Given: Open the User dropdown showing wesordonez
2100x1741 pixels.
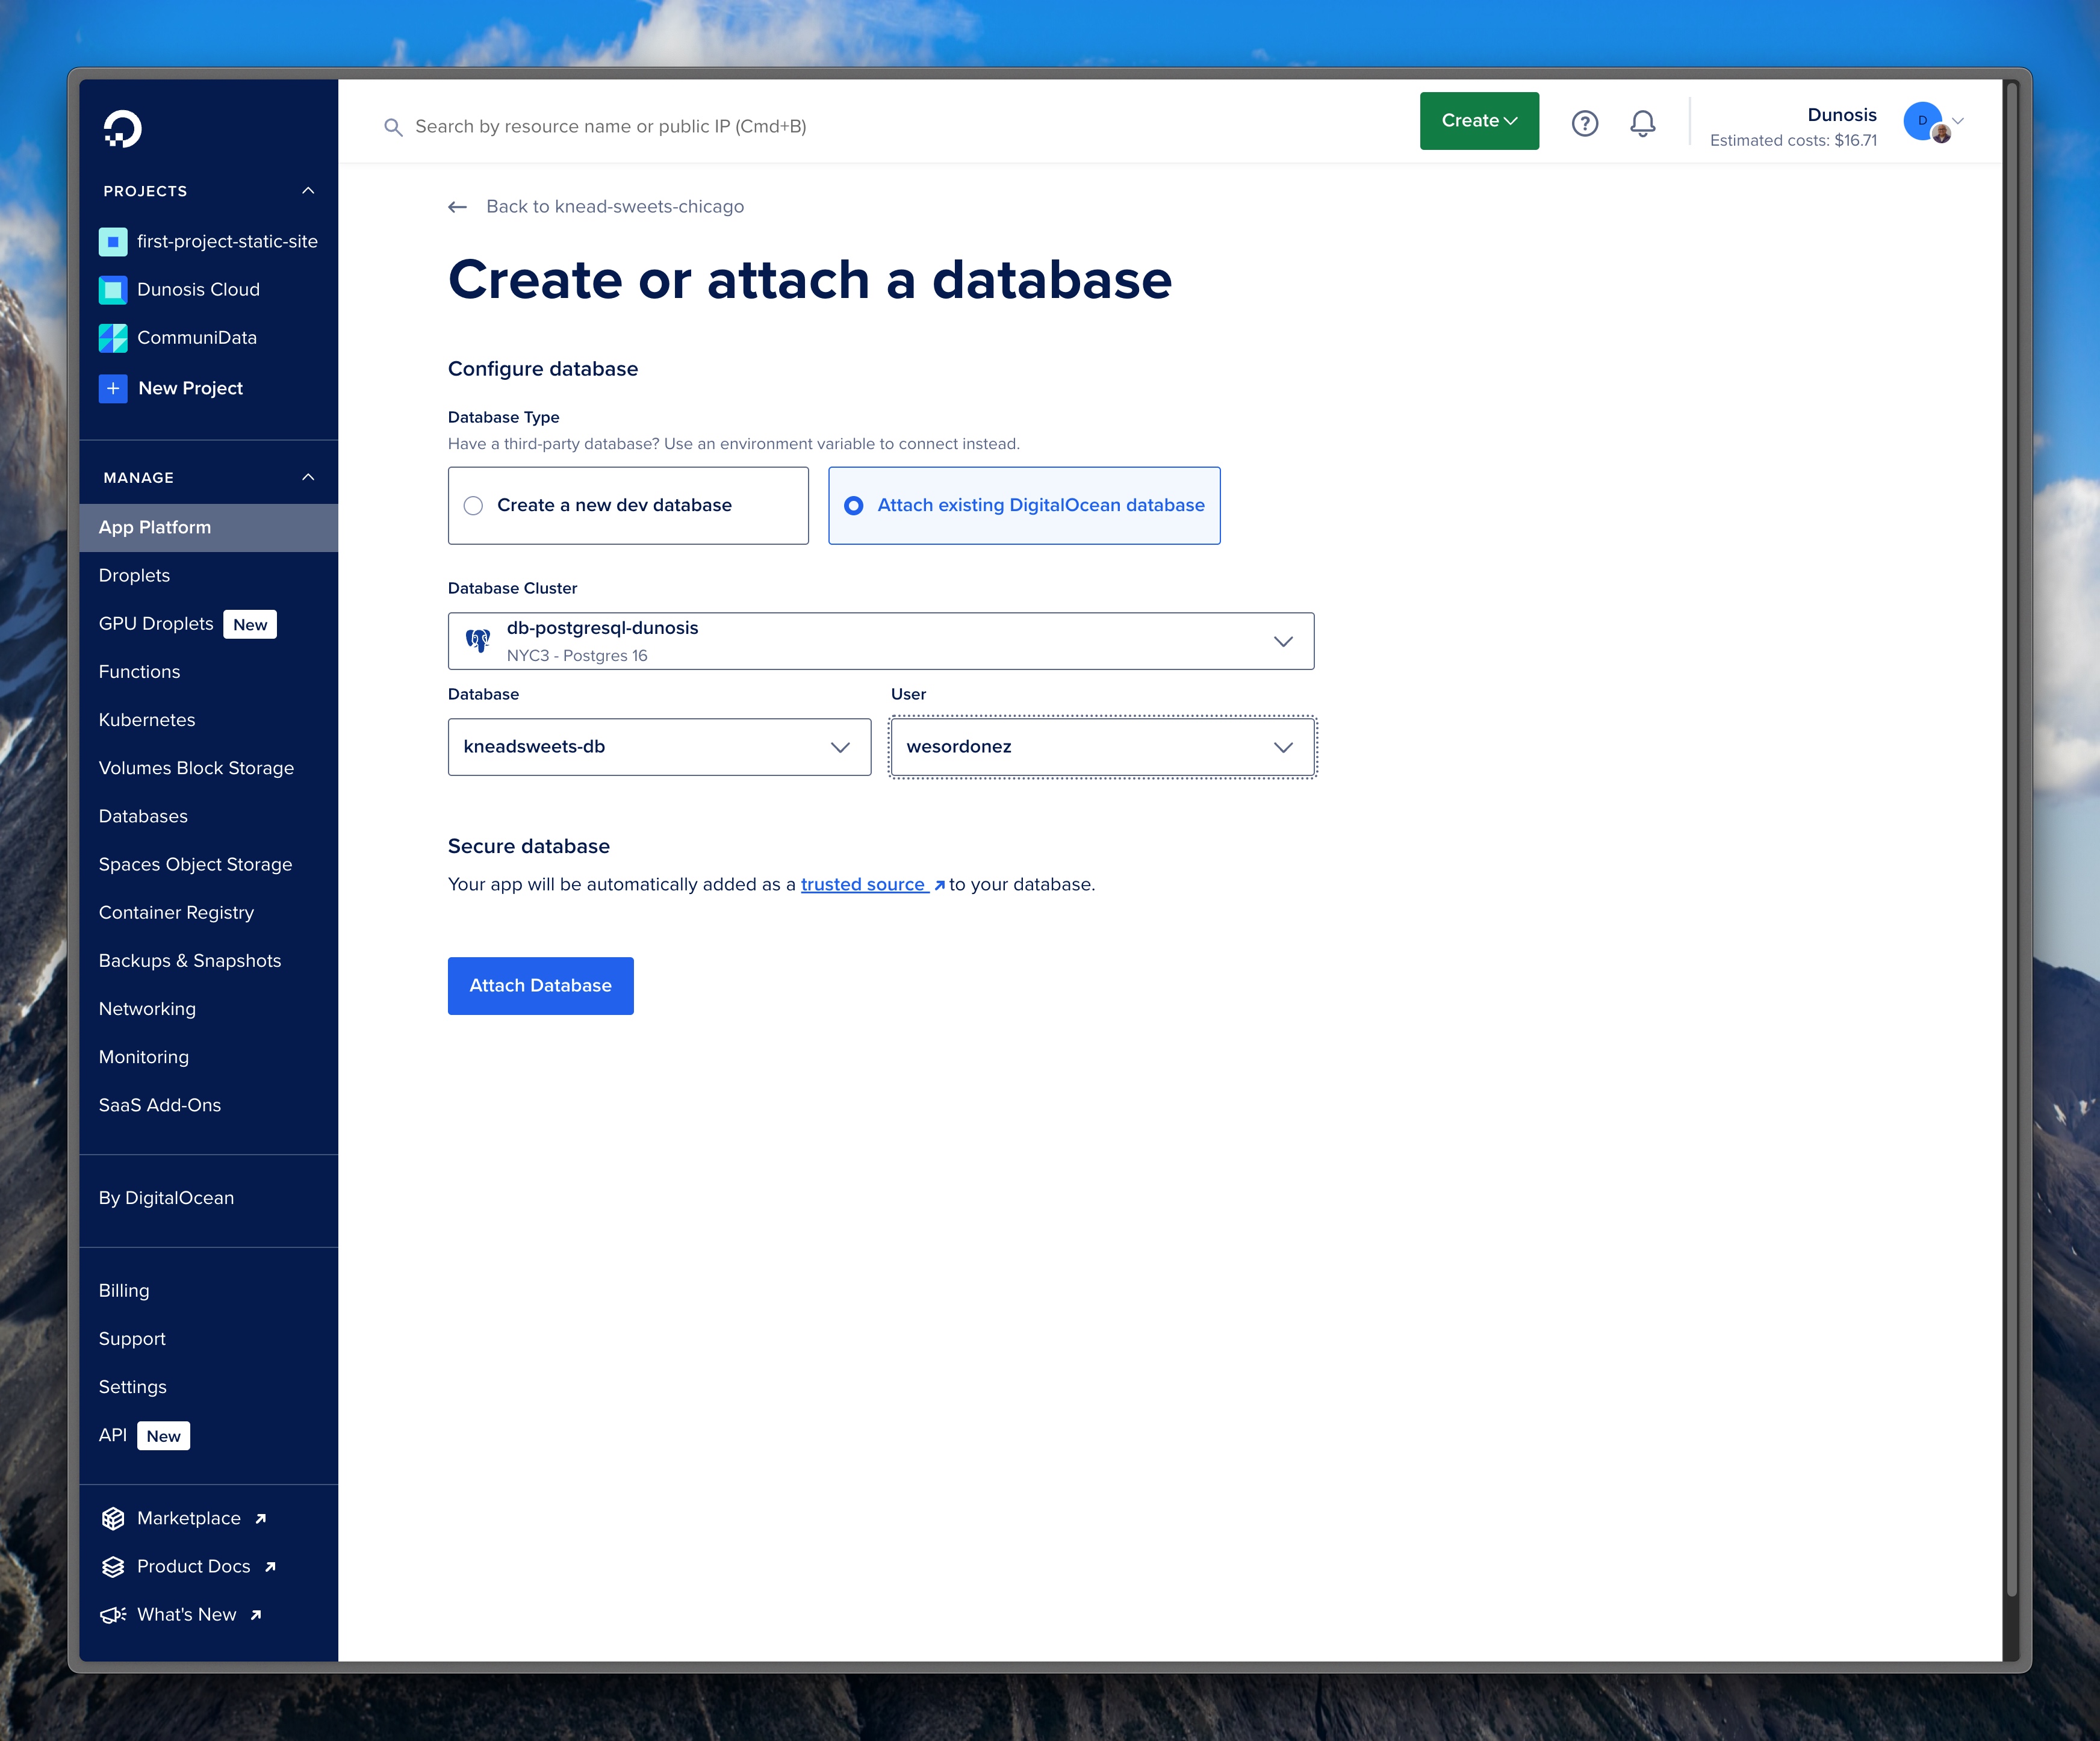Looking at the screenshot, I should pyautogui.click(x=1283, y=747).
